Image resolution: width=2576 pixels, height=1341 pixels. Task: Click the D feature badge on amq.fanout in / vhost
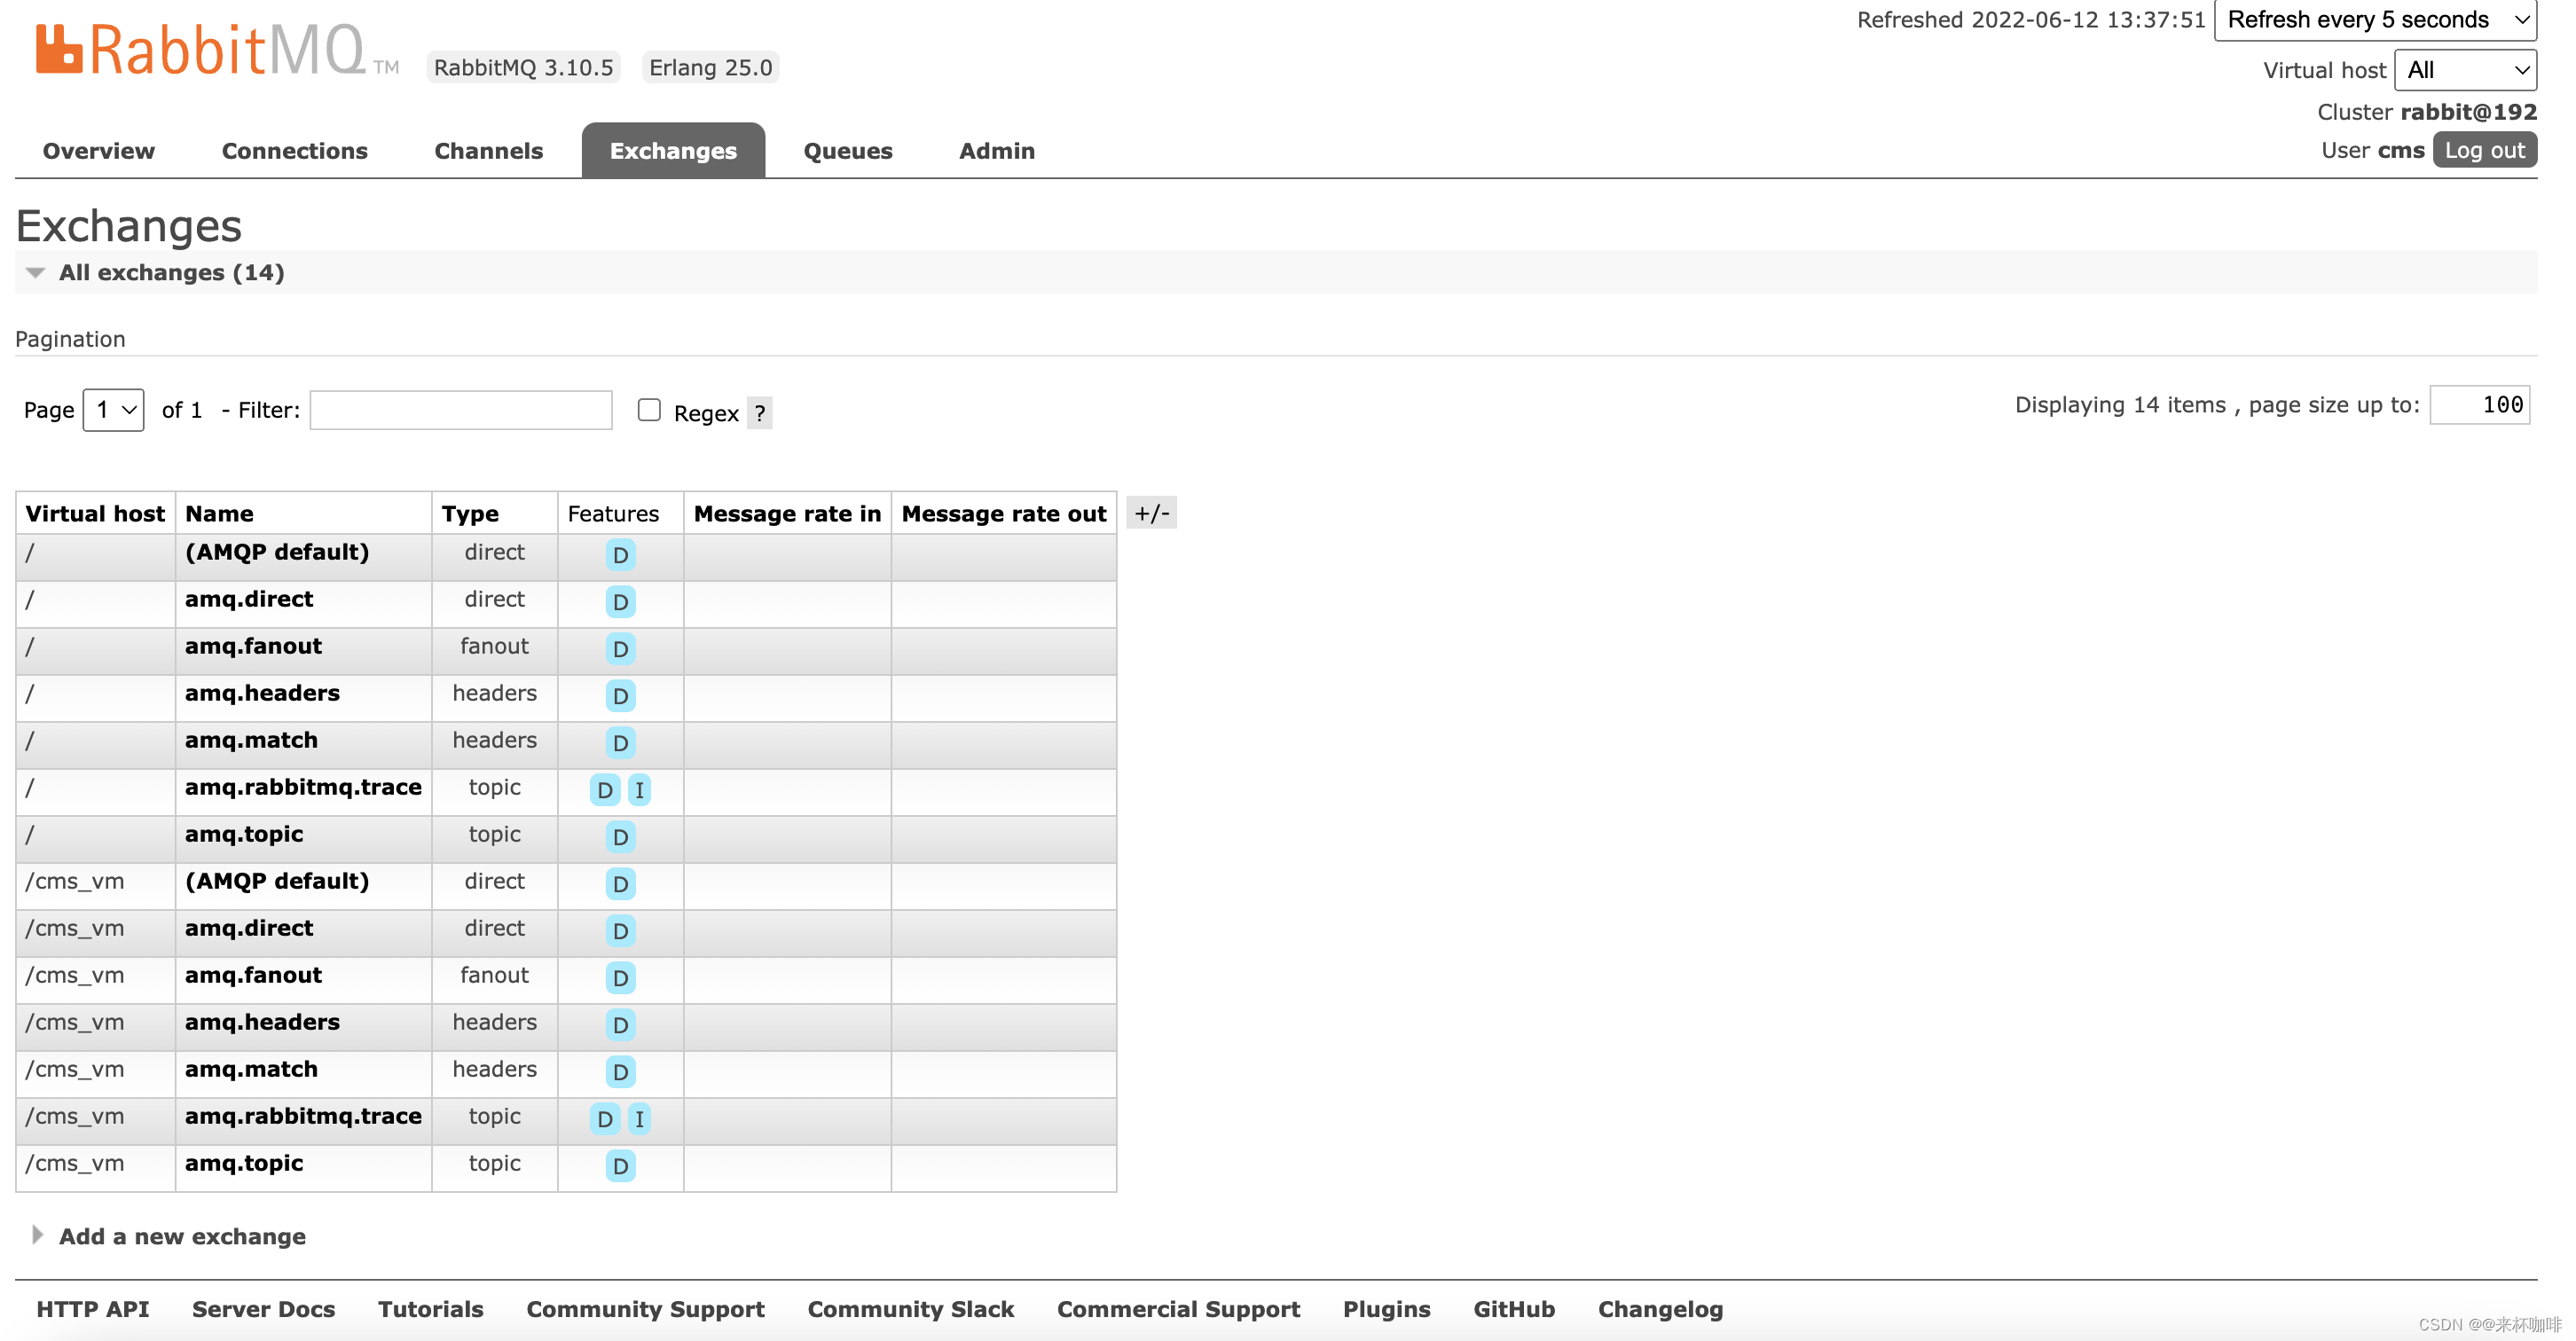pyautogui.click(x=620, y=649)
